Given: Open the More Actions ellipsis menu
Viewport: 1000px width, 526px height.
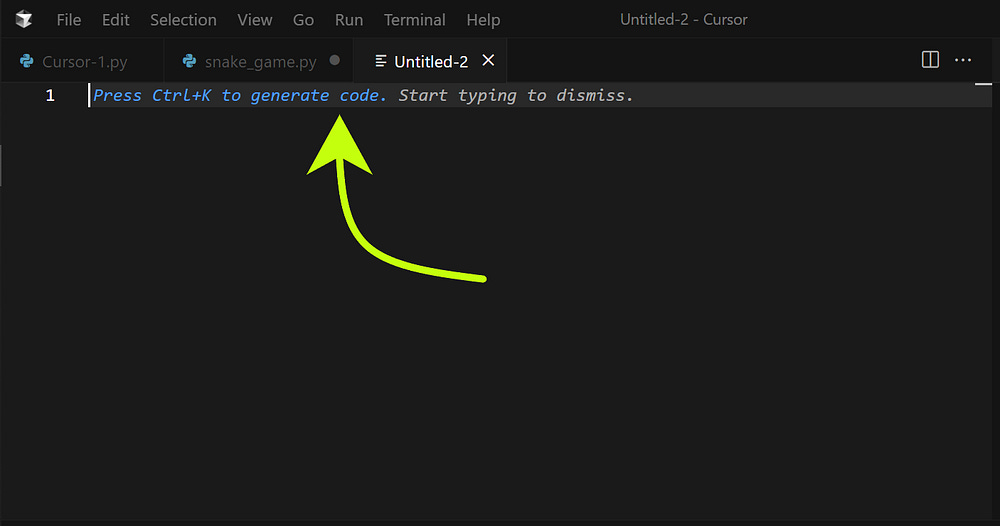Looking at the screenshot, I should (963, 60).
